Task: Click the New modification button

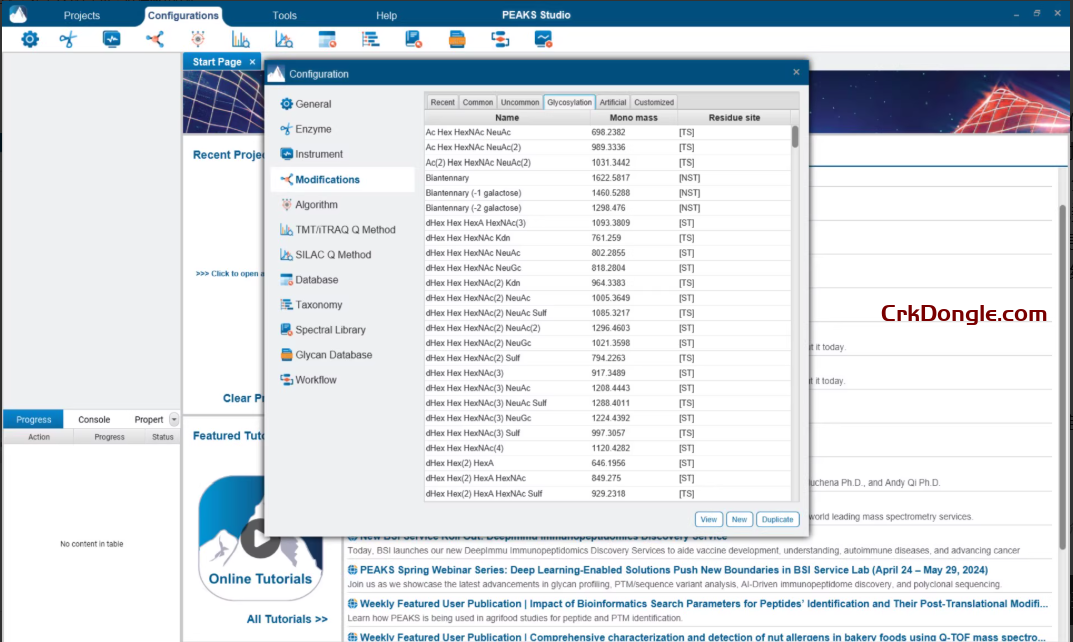Action: [x=739, y=519]
